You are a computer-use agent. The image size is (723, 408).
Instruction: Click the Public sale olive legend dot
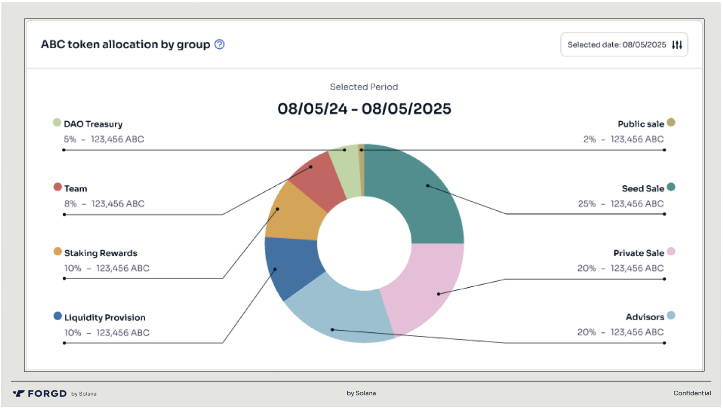tap(671, 123)
